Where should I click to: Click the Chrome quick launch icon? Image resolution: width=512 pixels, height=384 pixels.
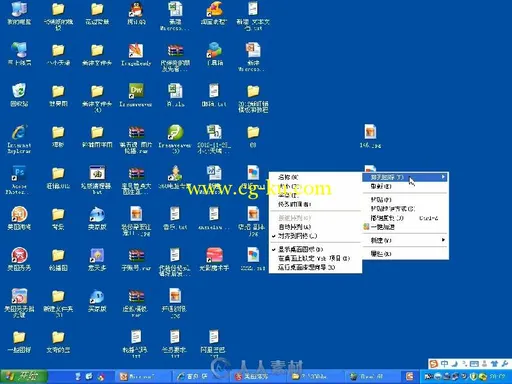pos(101,377)
